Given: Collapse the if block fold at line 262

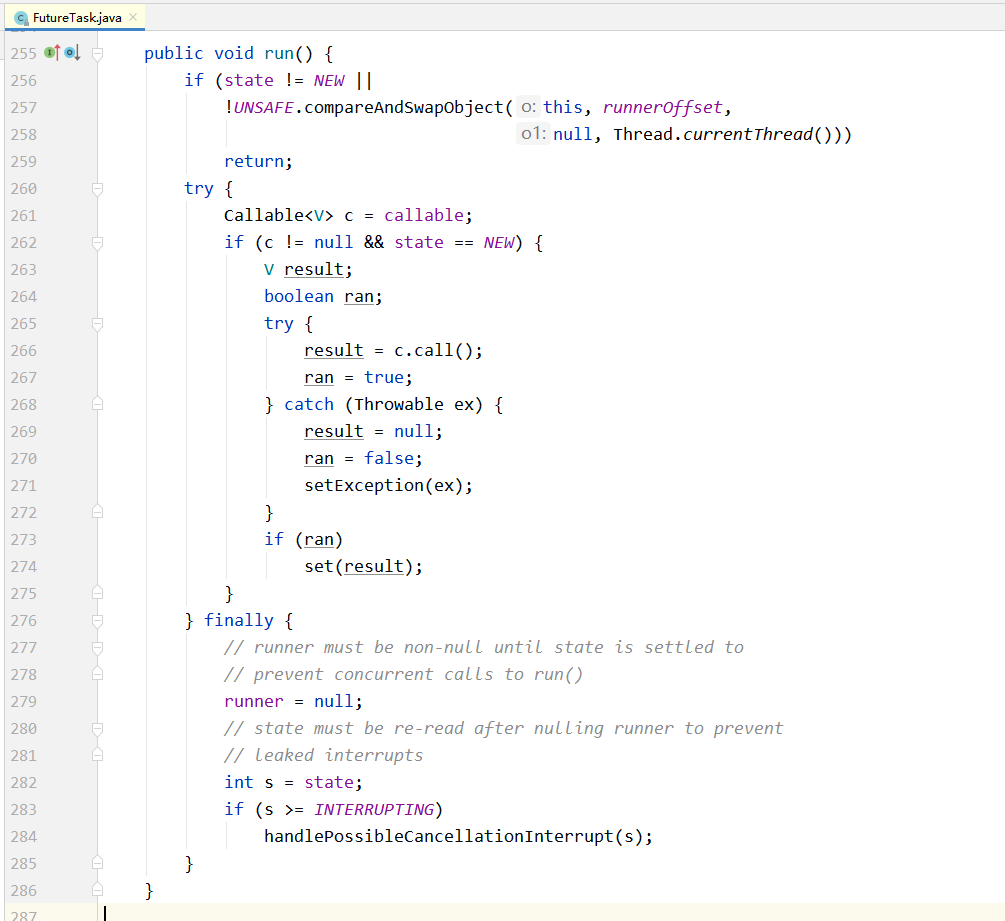Looking at the screenshot, I should 97,242.
